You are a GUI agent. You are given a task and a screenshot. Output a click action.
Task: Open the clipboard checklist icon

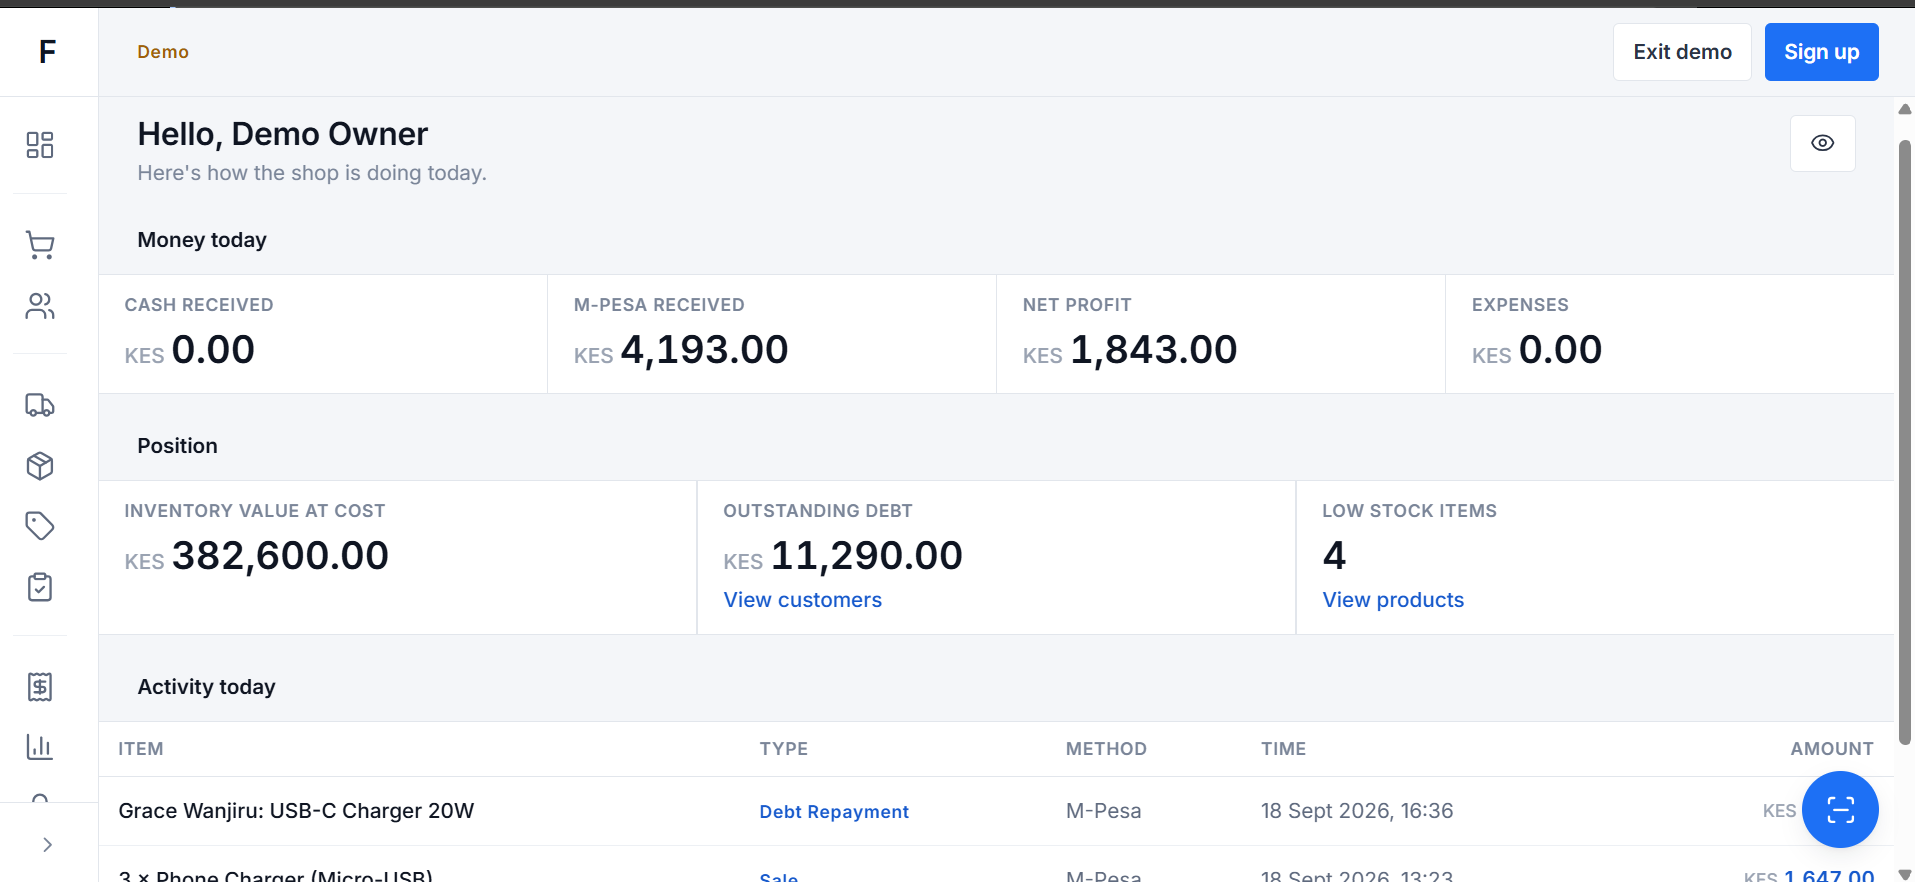tap(40, 587)
